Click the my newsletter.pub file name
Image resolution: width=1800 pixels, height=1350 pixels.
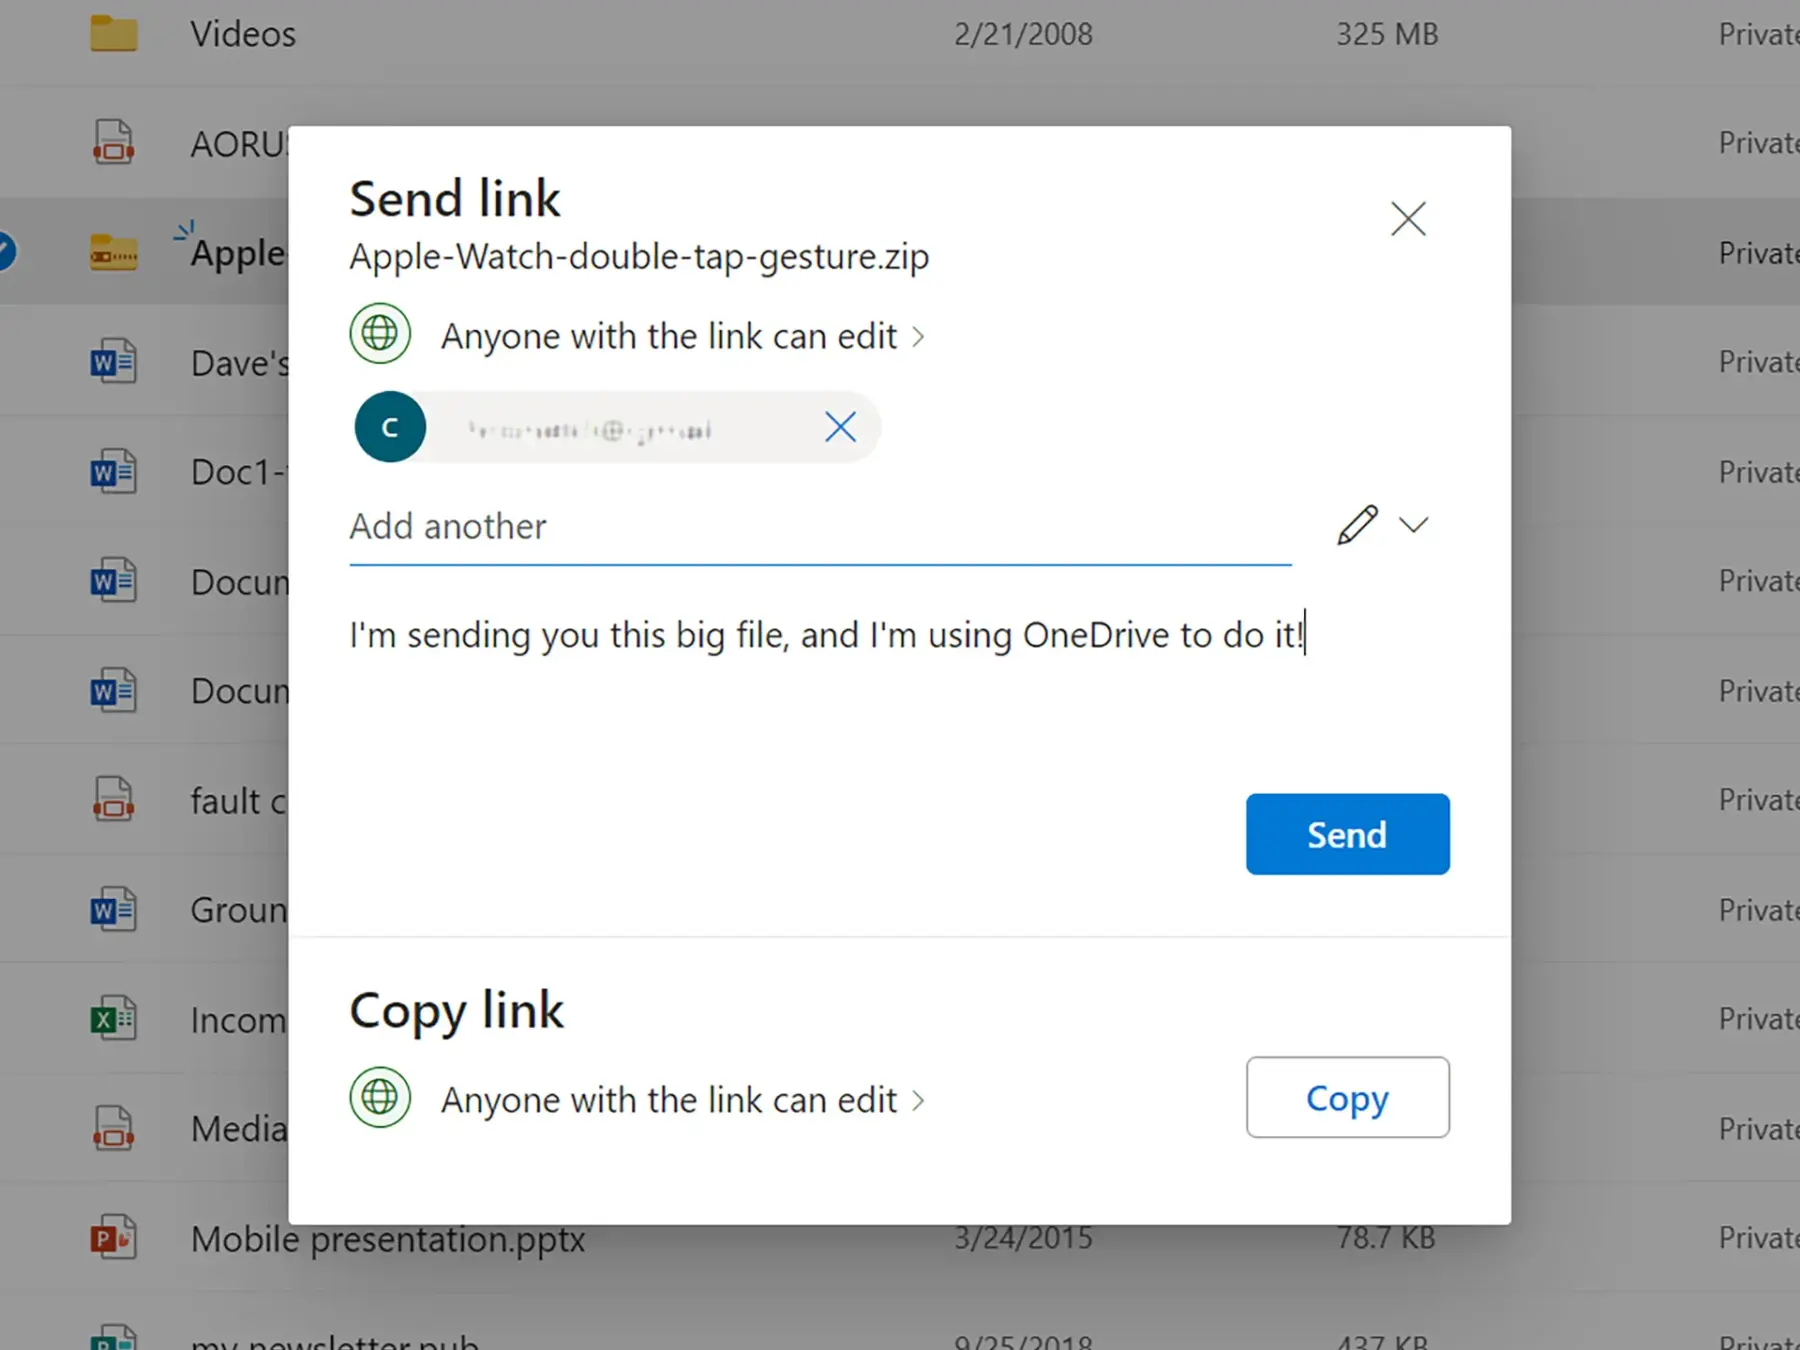point(334,1340)
